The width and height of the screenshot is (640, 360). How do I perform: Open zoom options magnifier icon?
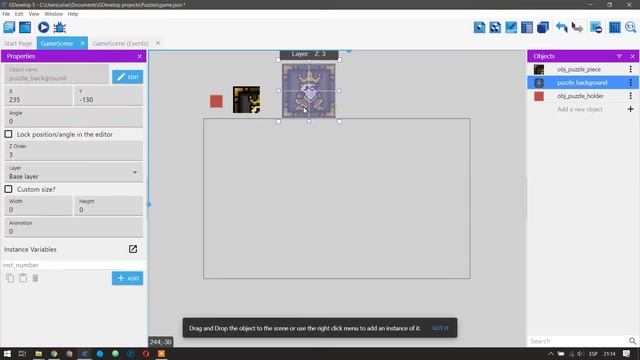tap(631, 27)
